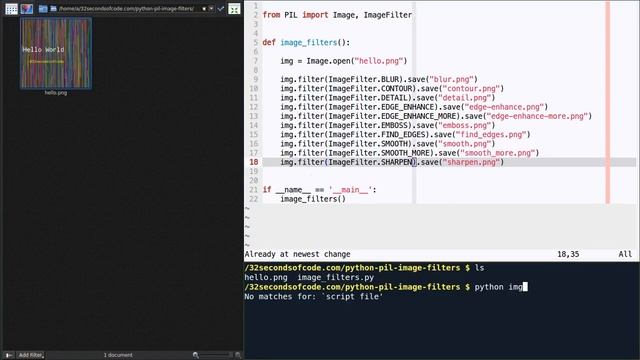Select the hello.png thumbnail
The height and width of the screenshot is (360, 640).
coord(56,53)
